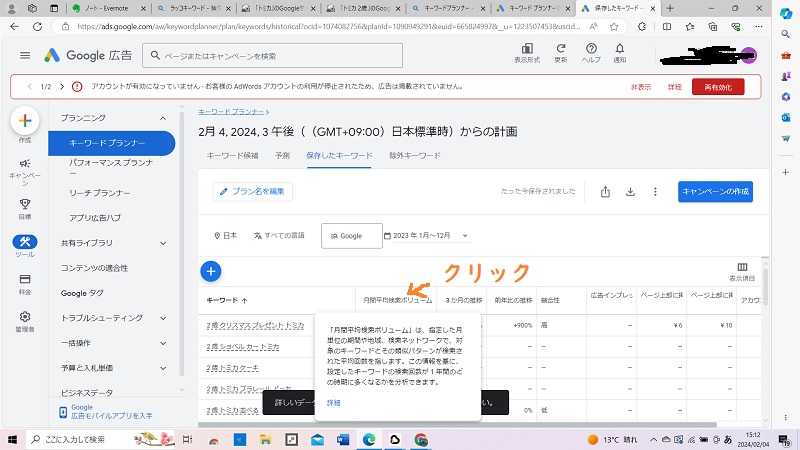The image size is (800, 450).
Task: Open 表示項目 columns icon
Action: pos(742,272)
